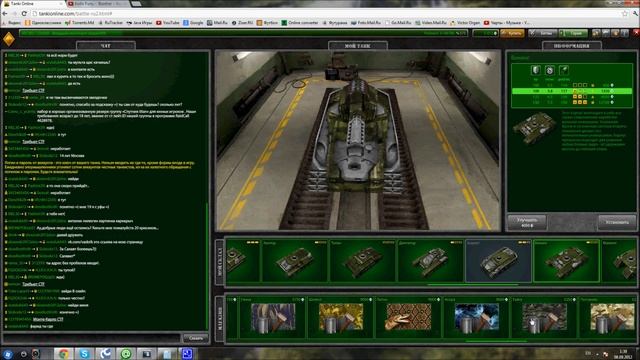Select the highlighted bright green upgrade row
Viewport: 640px width, 360px height.
pyautogui.click(x=572, y=91)
